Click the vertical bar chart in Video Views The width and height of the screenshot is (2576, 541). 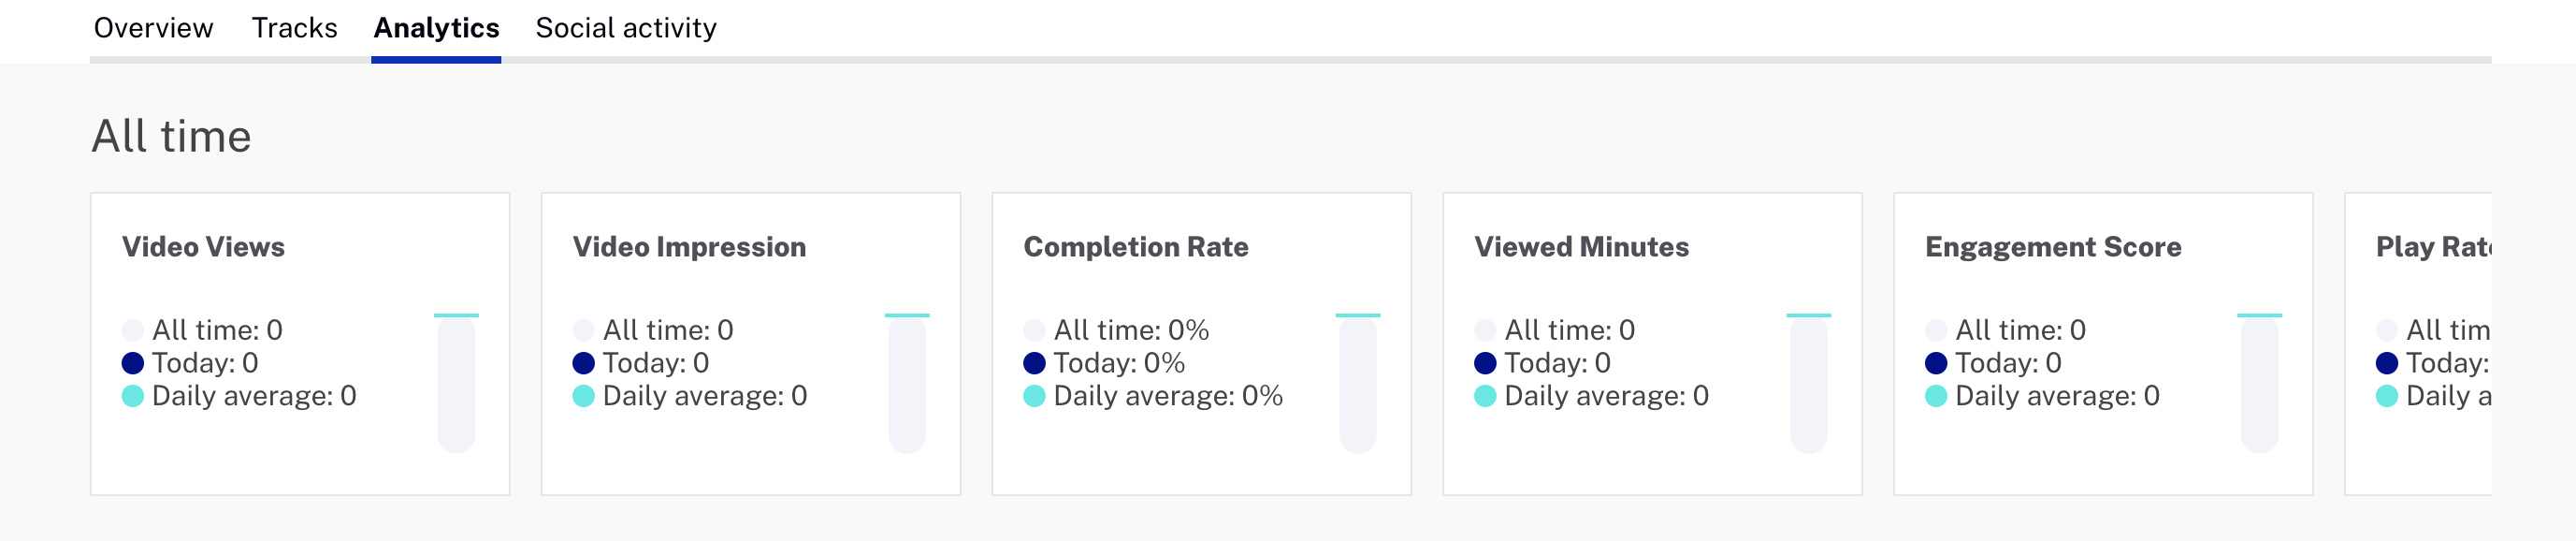click(456, 384)
